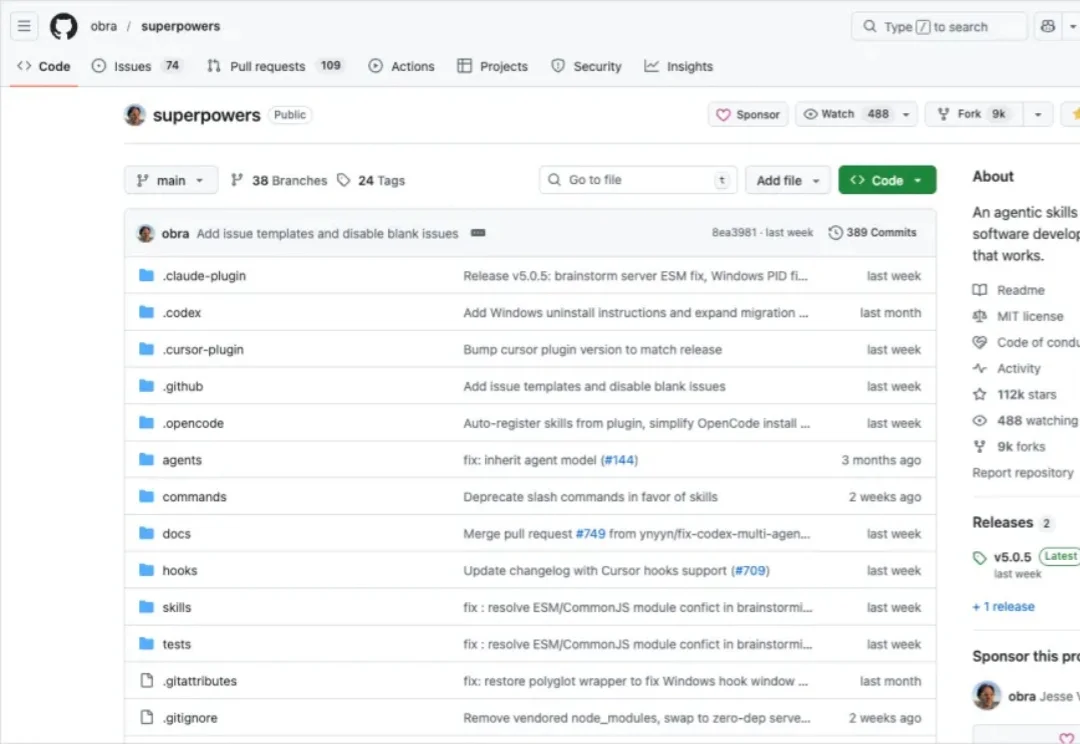Open the Actions tab
This screenshot has height=744, width=1080.
[402, 66]
